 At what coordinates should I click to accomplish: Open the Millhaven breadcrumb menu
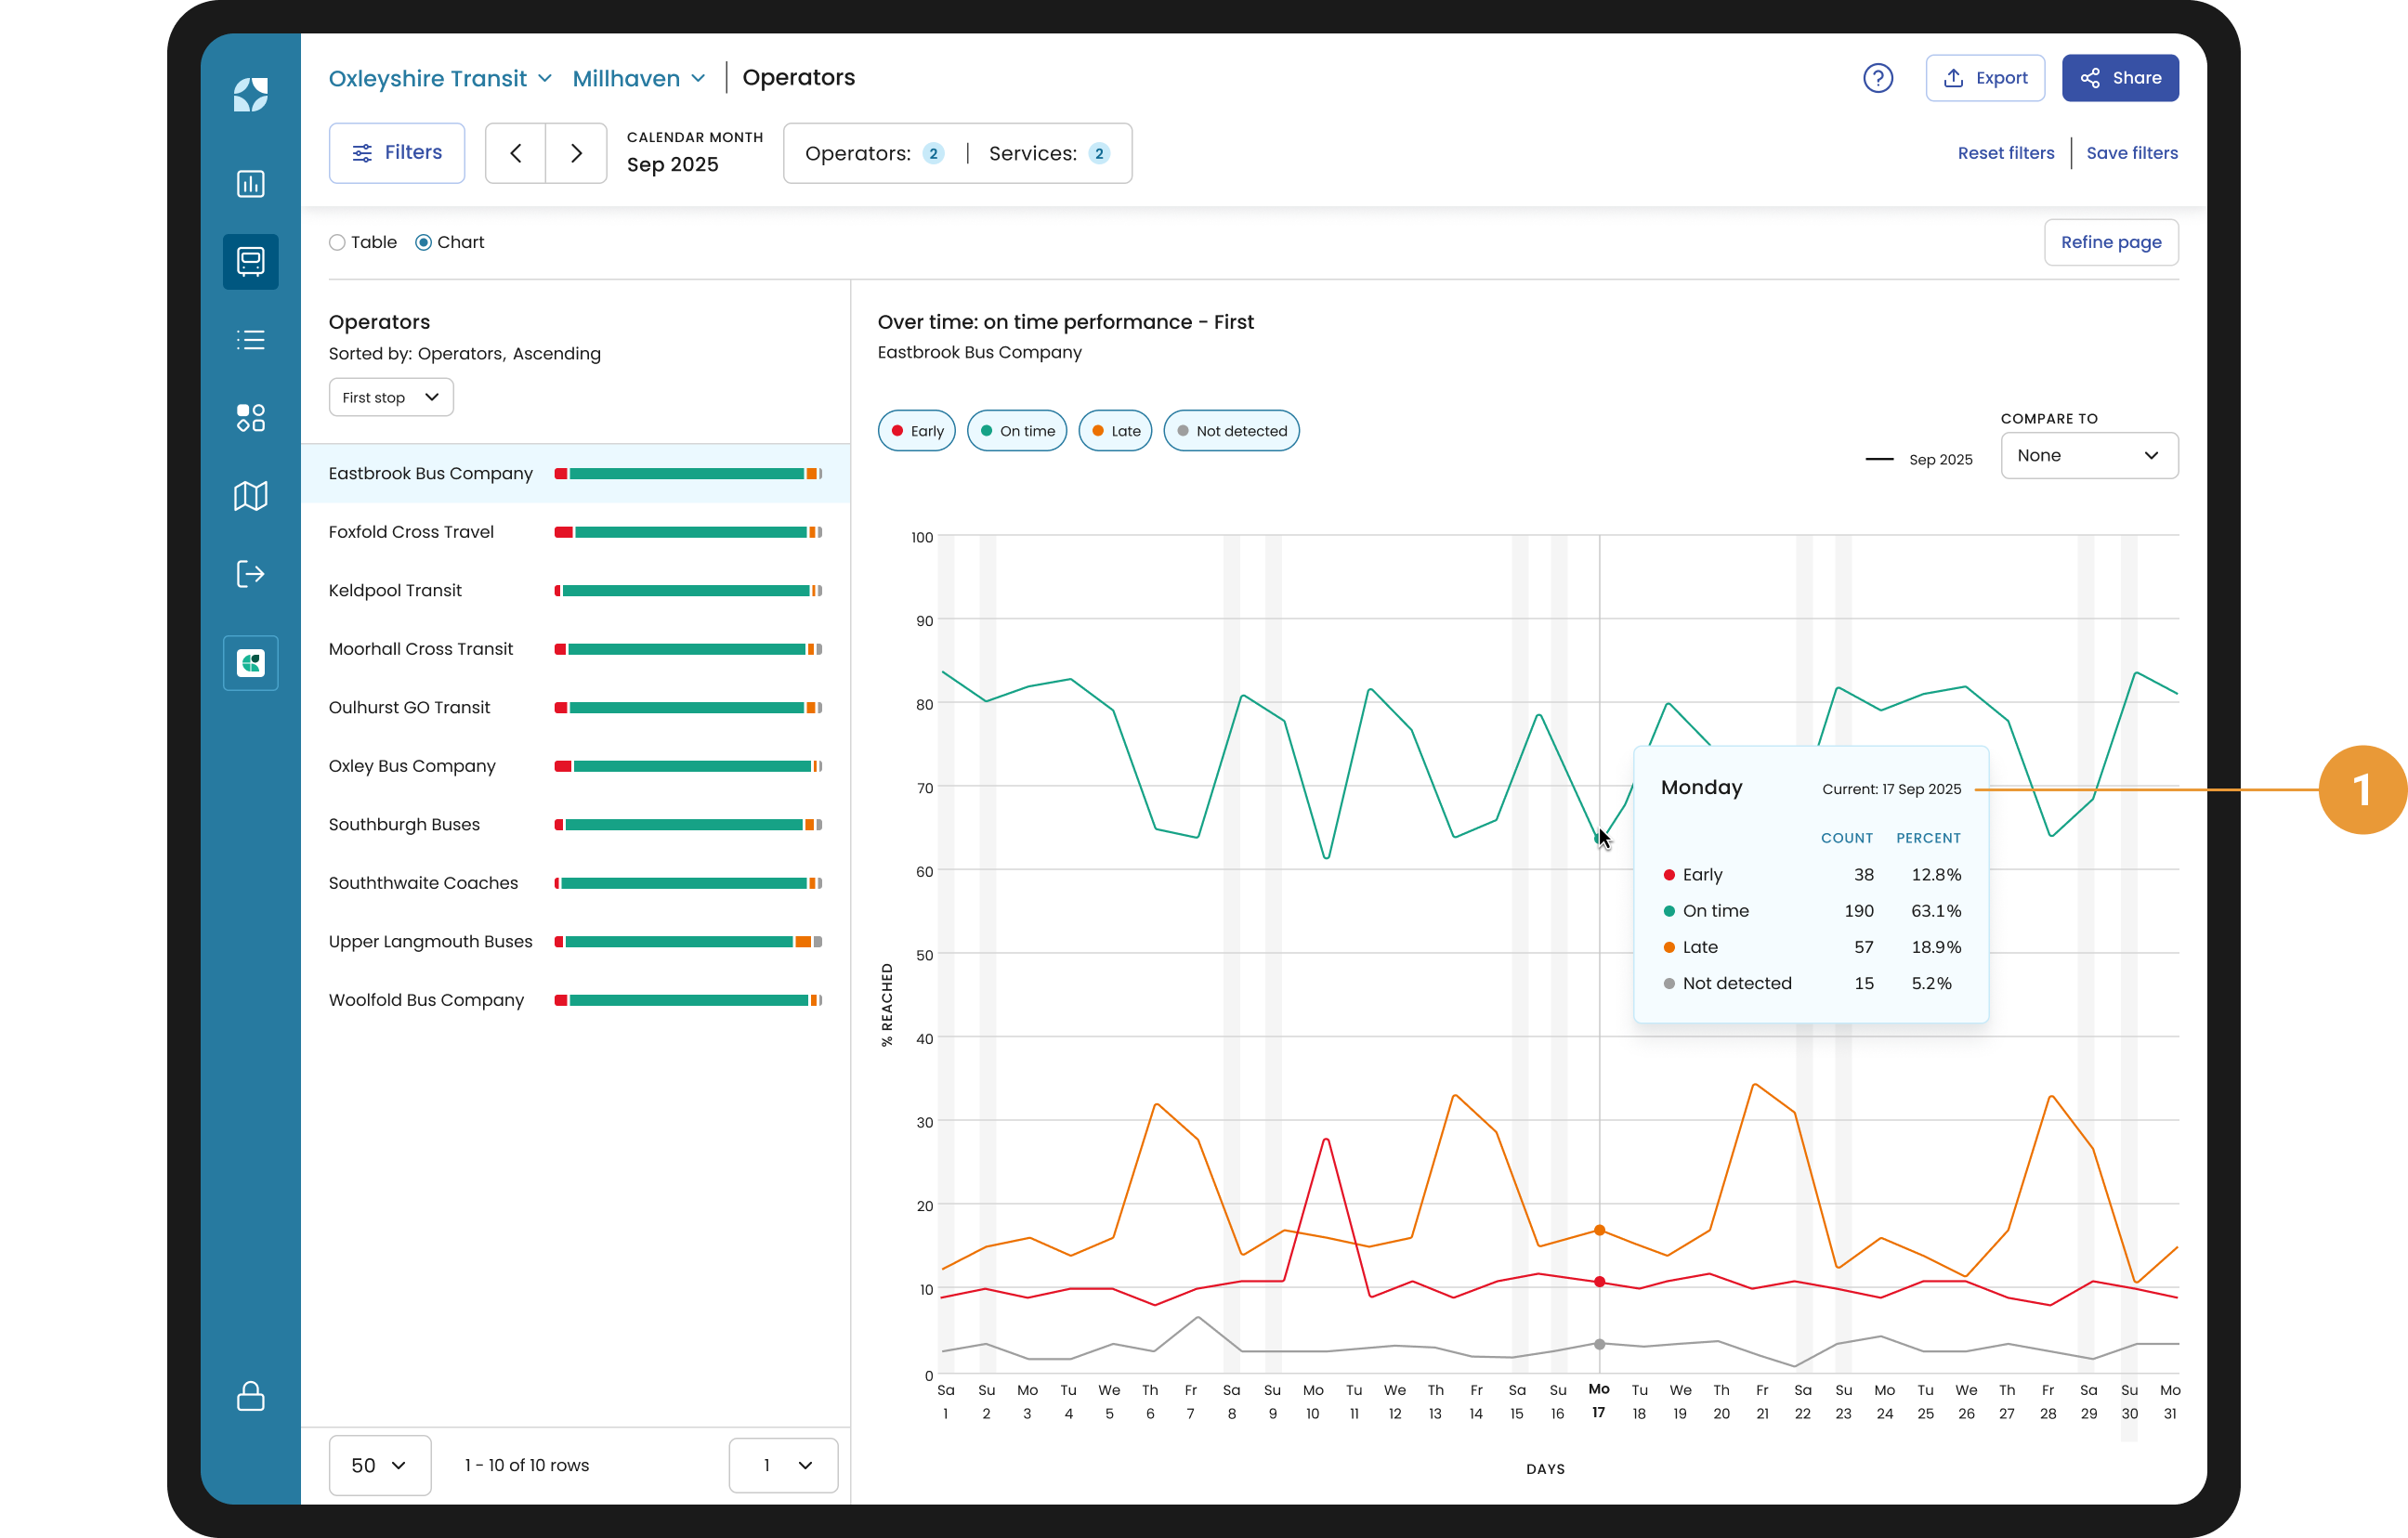639,78
